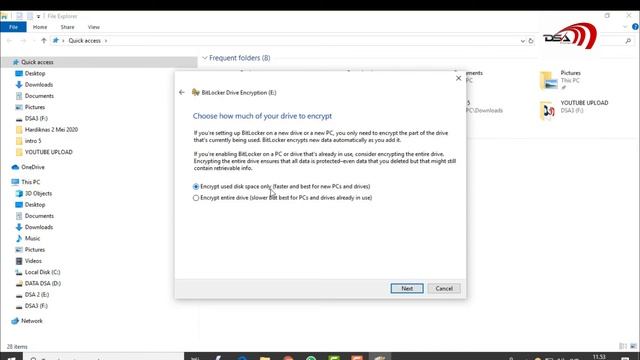Click the Network icon in sidebar
Viewport: 640px width, 360px height.
point(15,321)
